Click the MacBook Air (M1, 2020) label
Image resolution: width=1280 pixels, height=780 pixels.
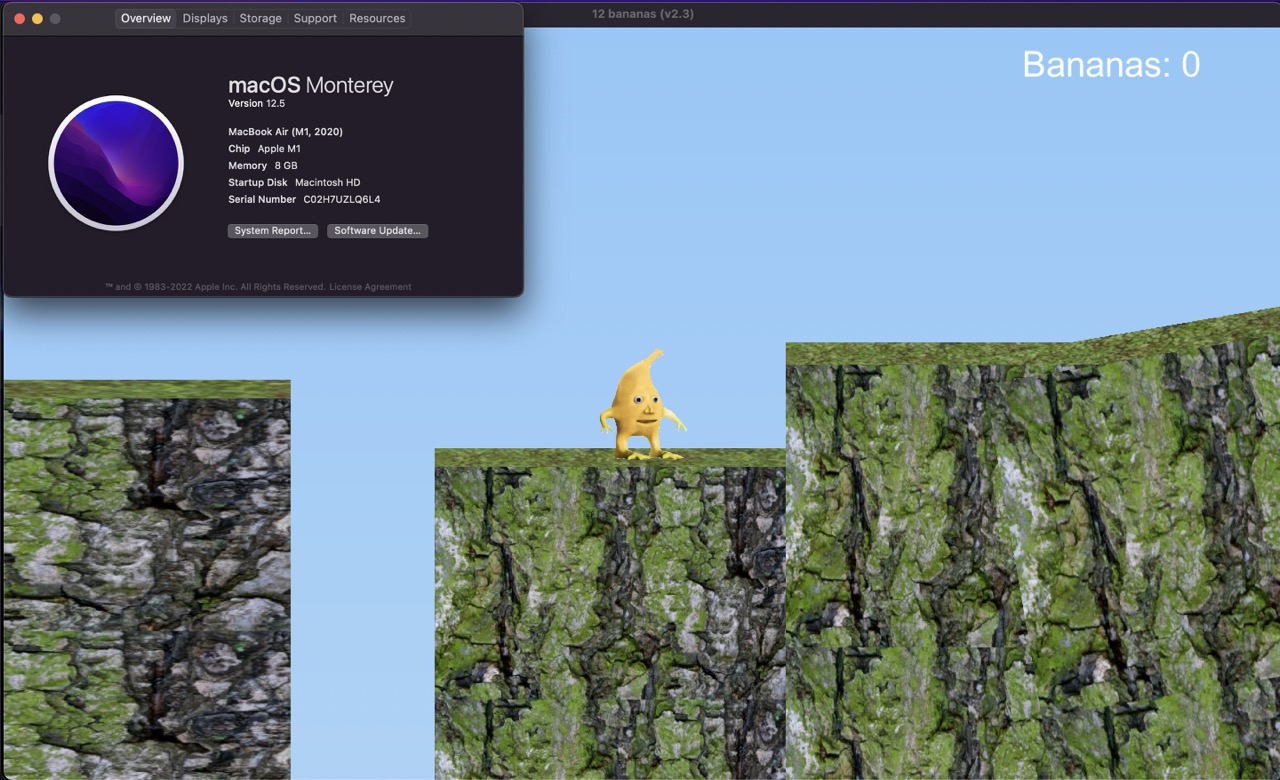point(285,131)
